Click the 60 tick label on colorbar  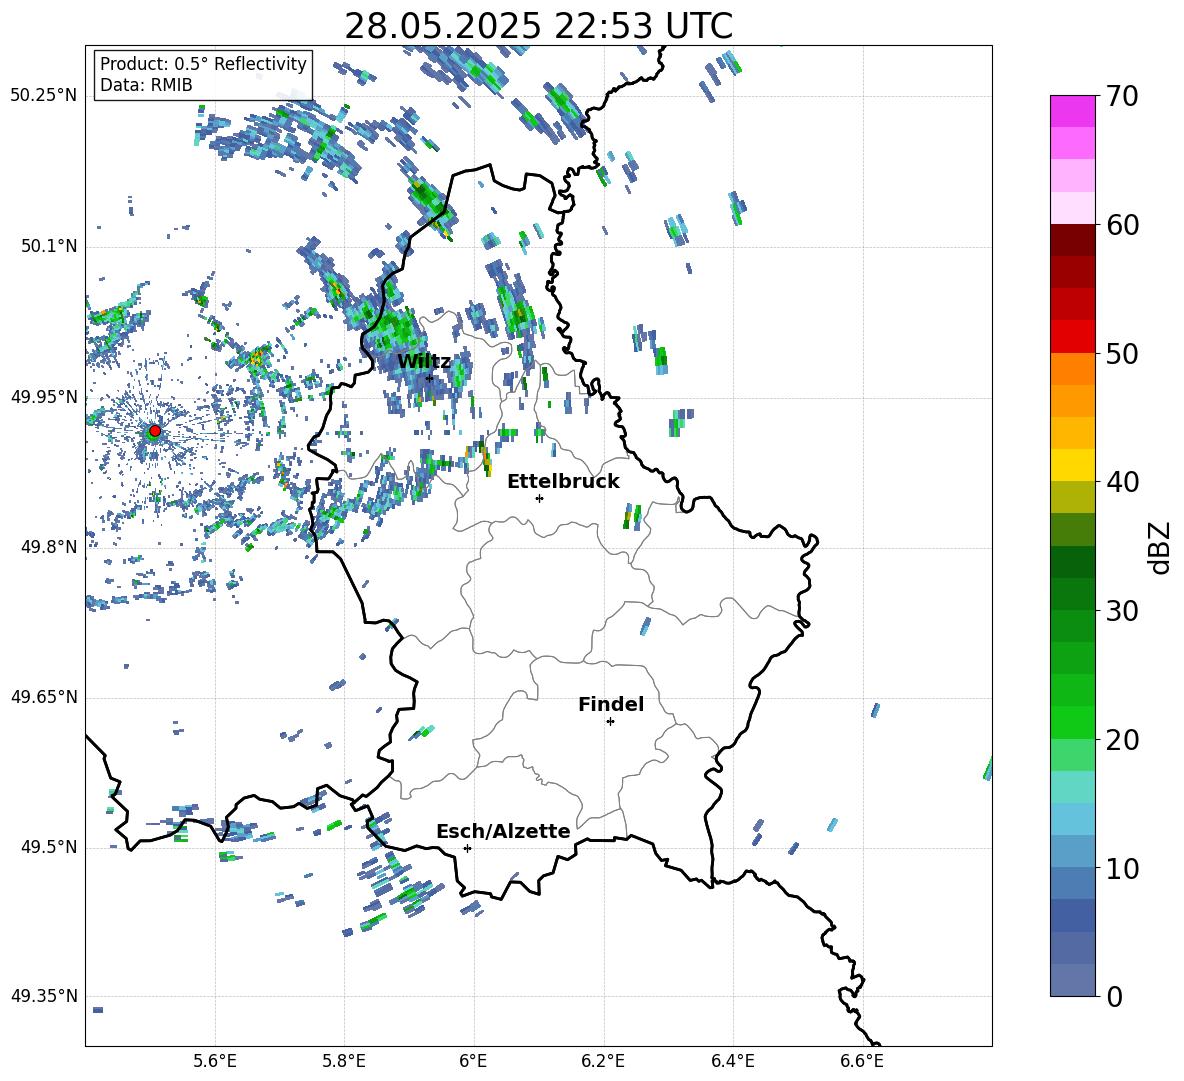pyautogui.click(x=1122, y=225)
